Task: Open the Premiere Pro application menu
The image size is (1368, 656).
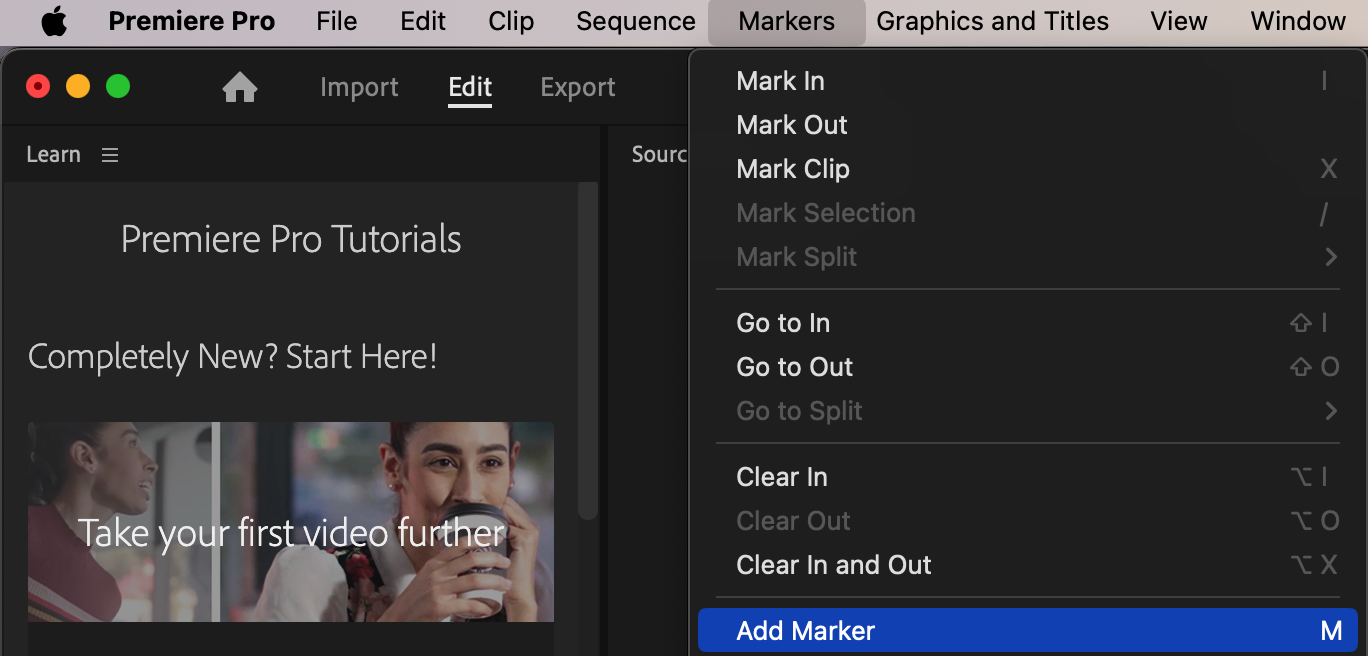Action: click(191, 21)
